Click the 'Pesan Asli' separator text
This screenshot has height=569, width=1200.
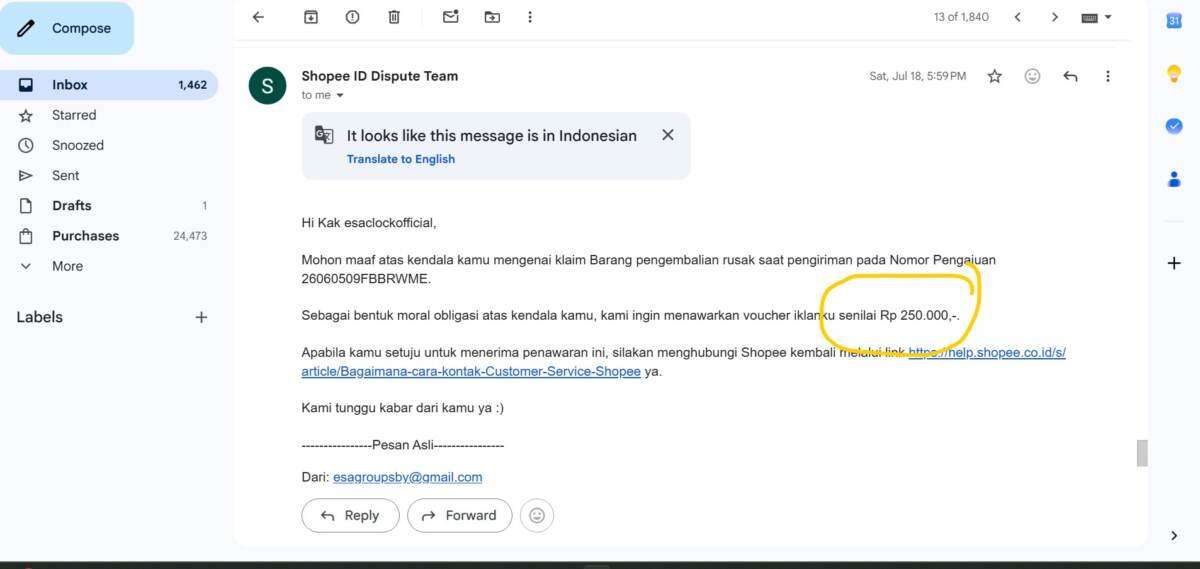(403, 445)
